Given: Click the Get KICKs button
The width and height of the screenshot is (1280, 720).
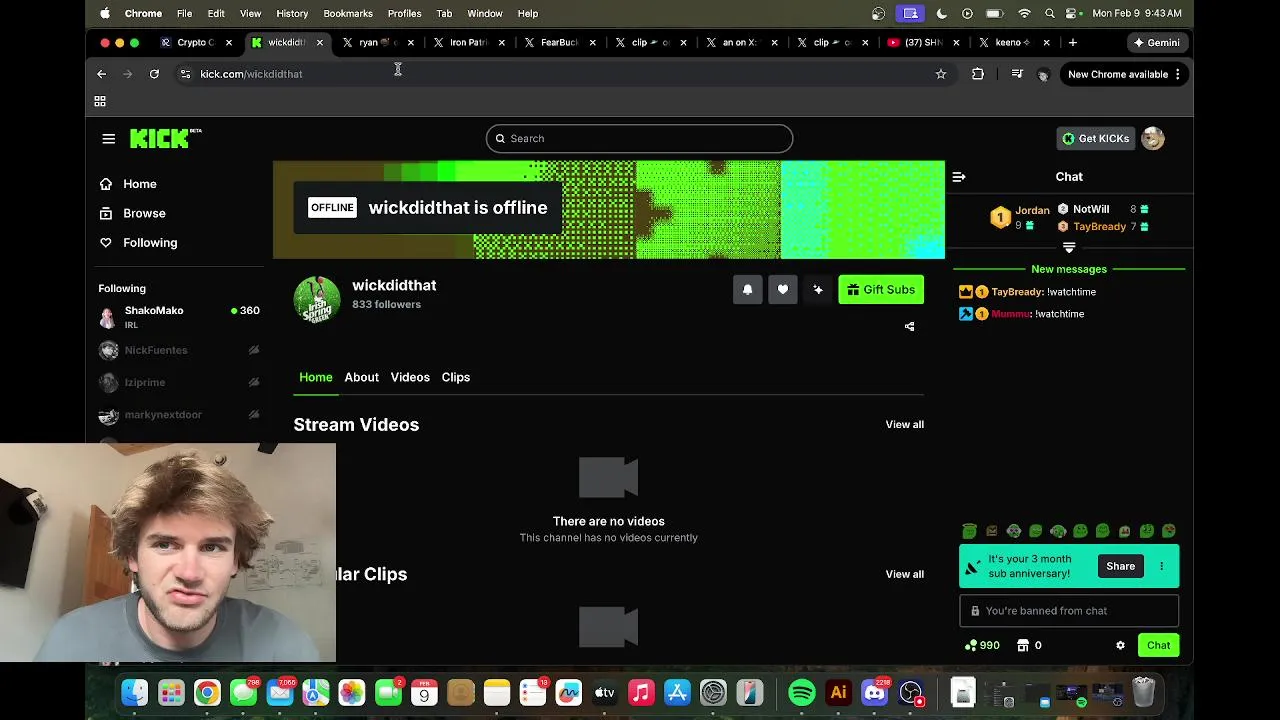Looking at the screenshot, I should pyautogui.click(x=1095, y=139).
